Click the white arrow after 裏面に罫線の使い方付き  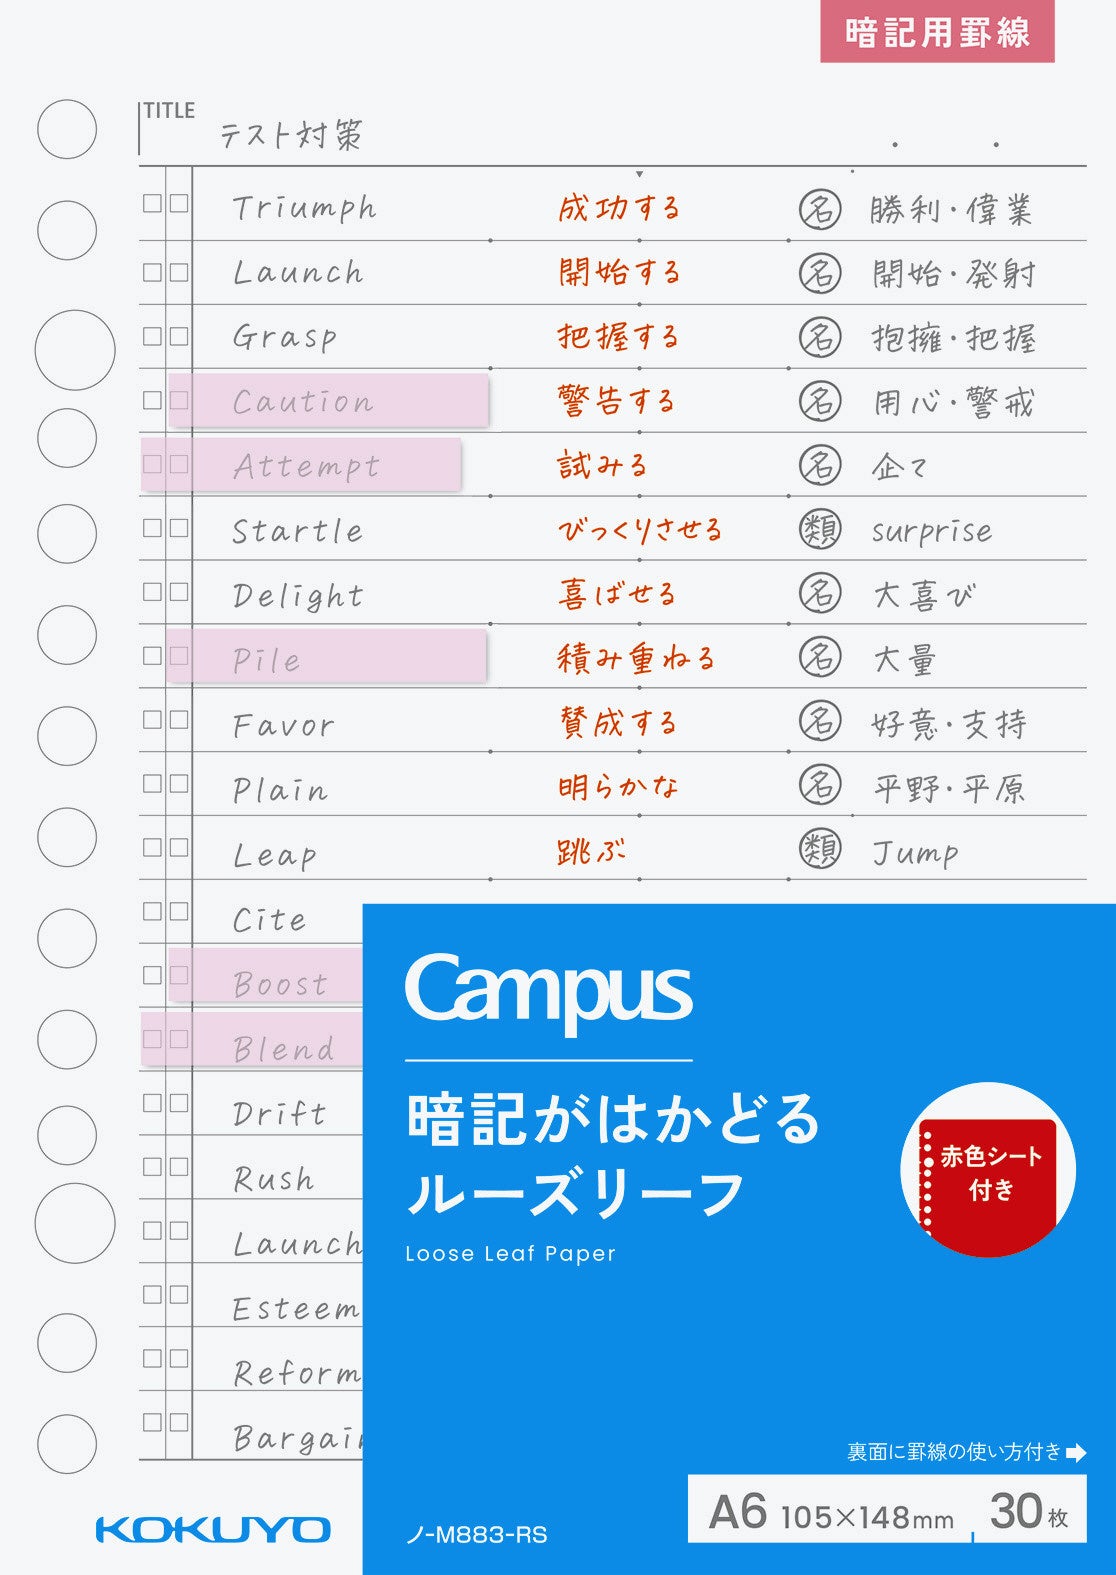[x=1076, y=1452]
